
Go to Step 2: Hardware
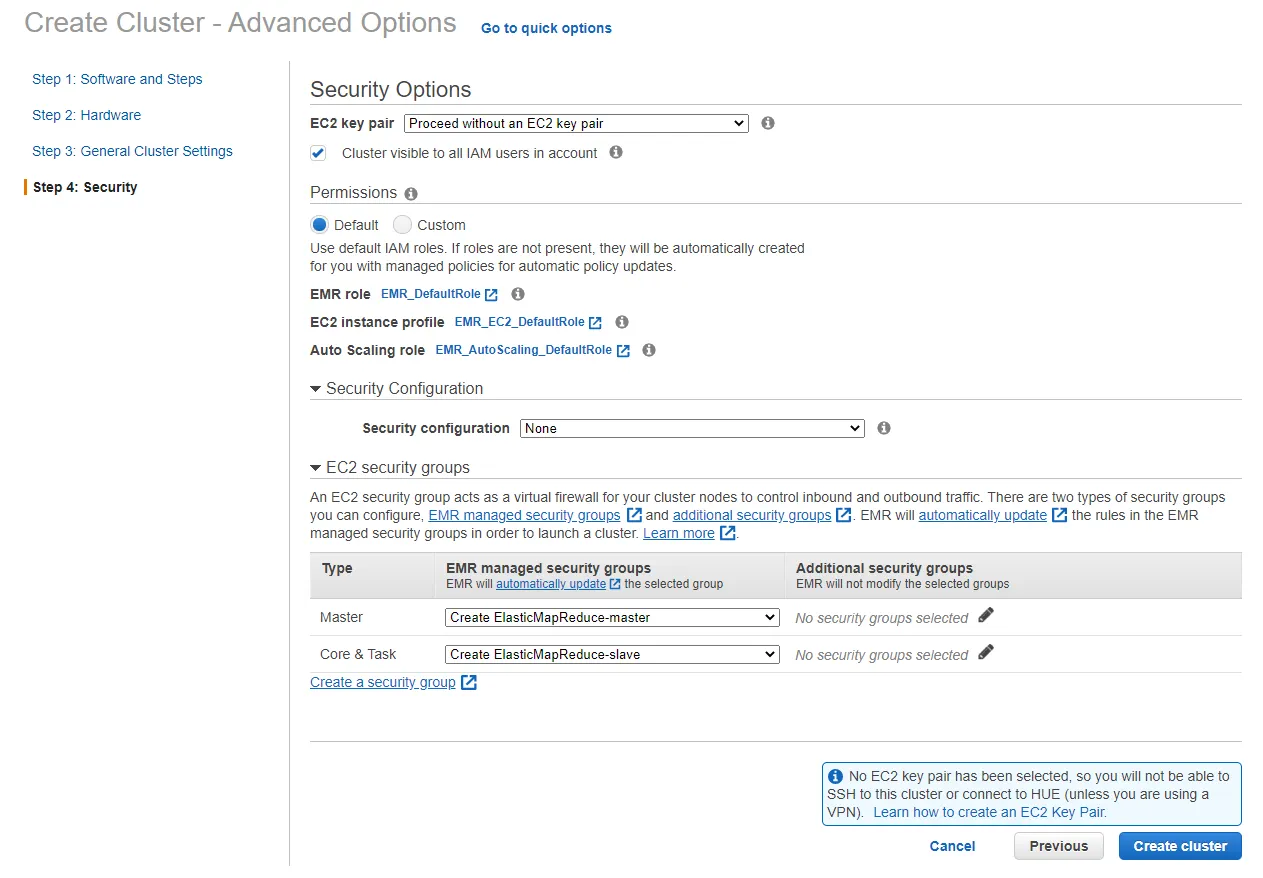[x=86, y=115]
